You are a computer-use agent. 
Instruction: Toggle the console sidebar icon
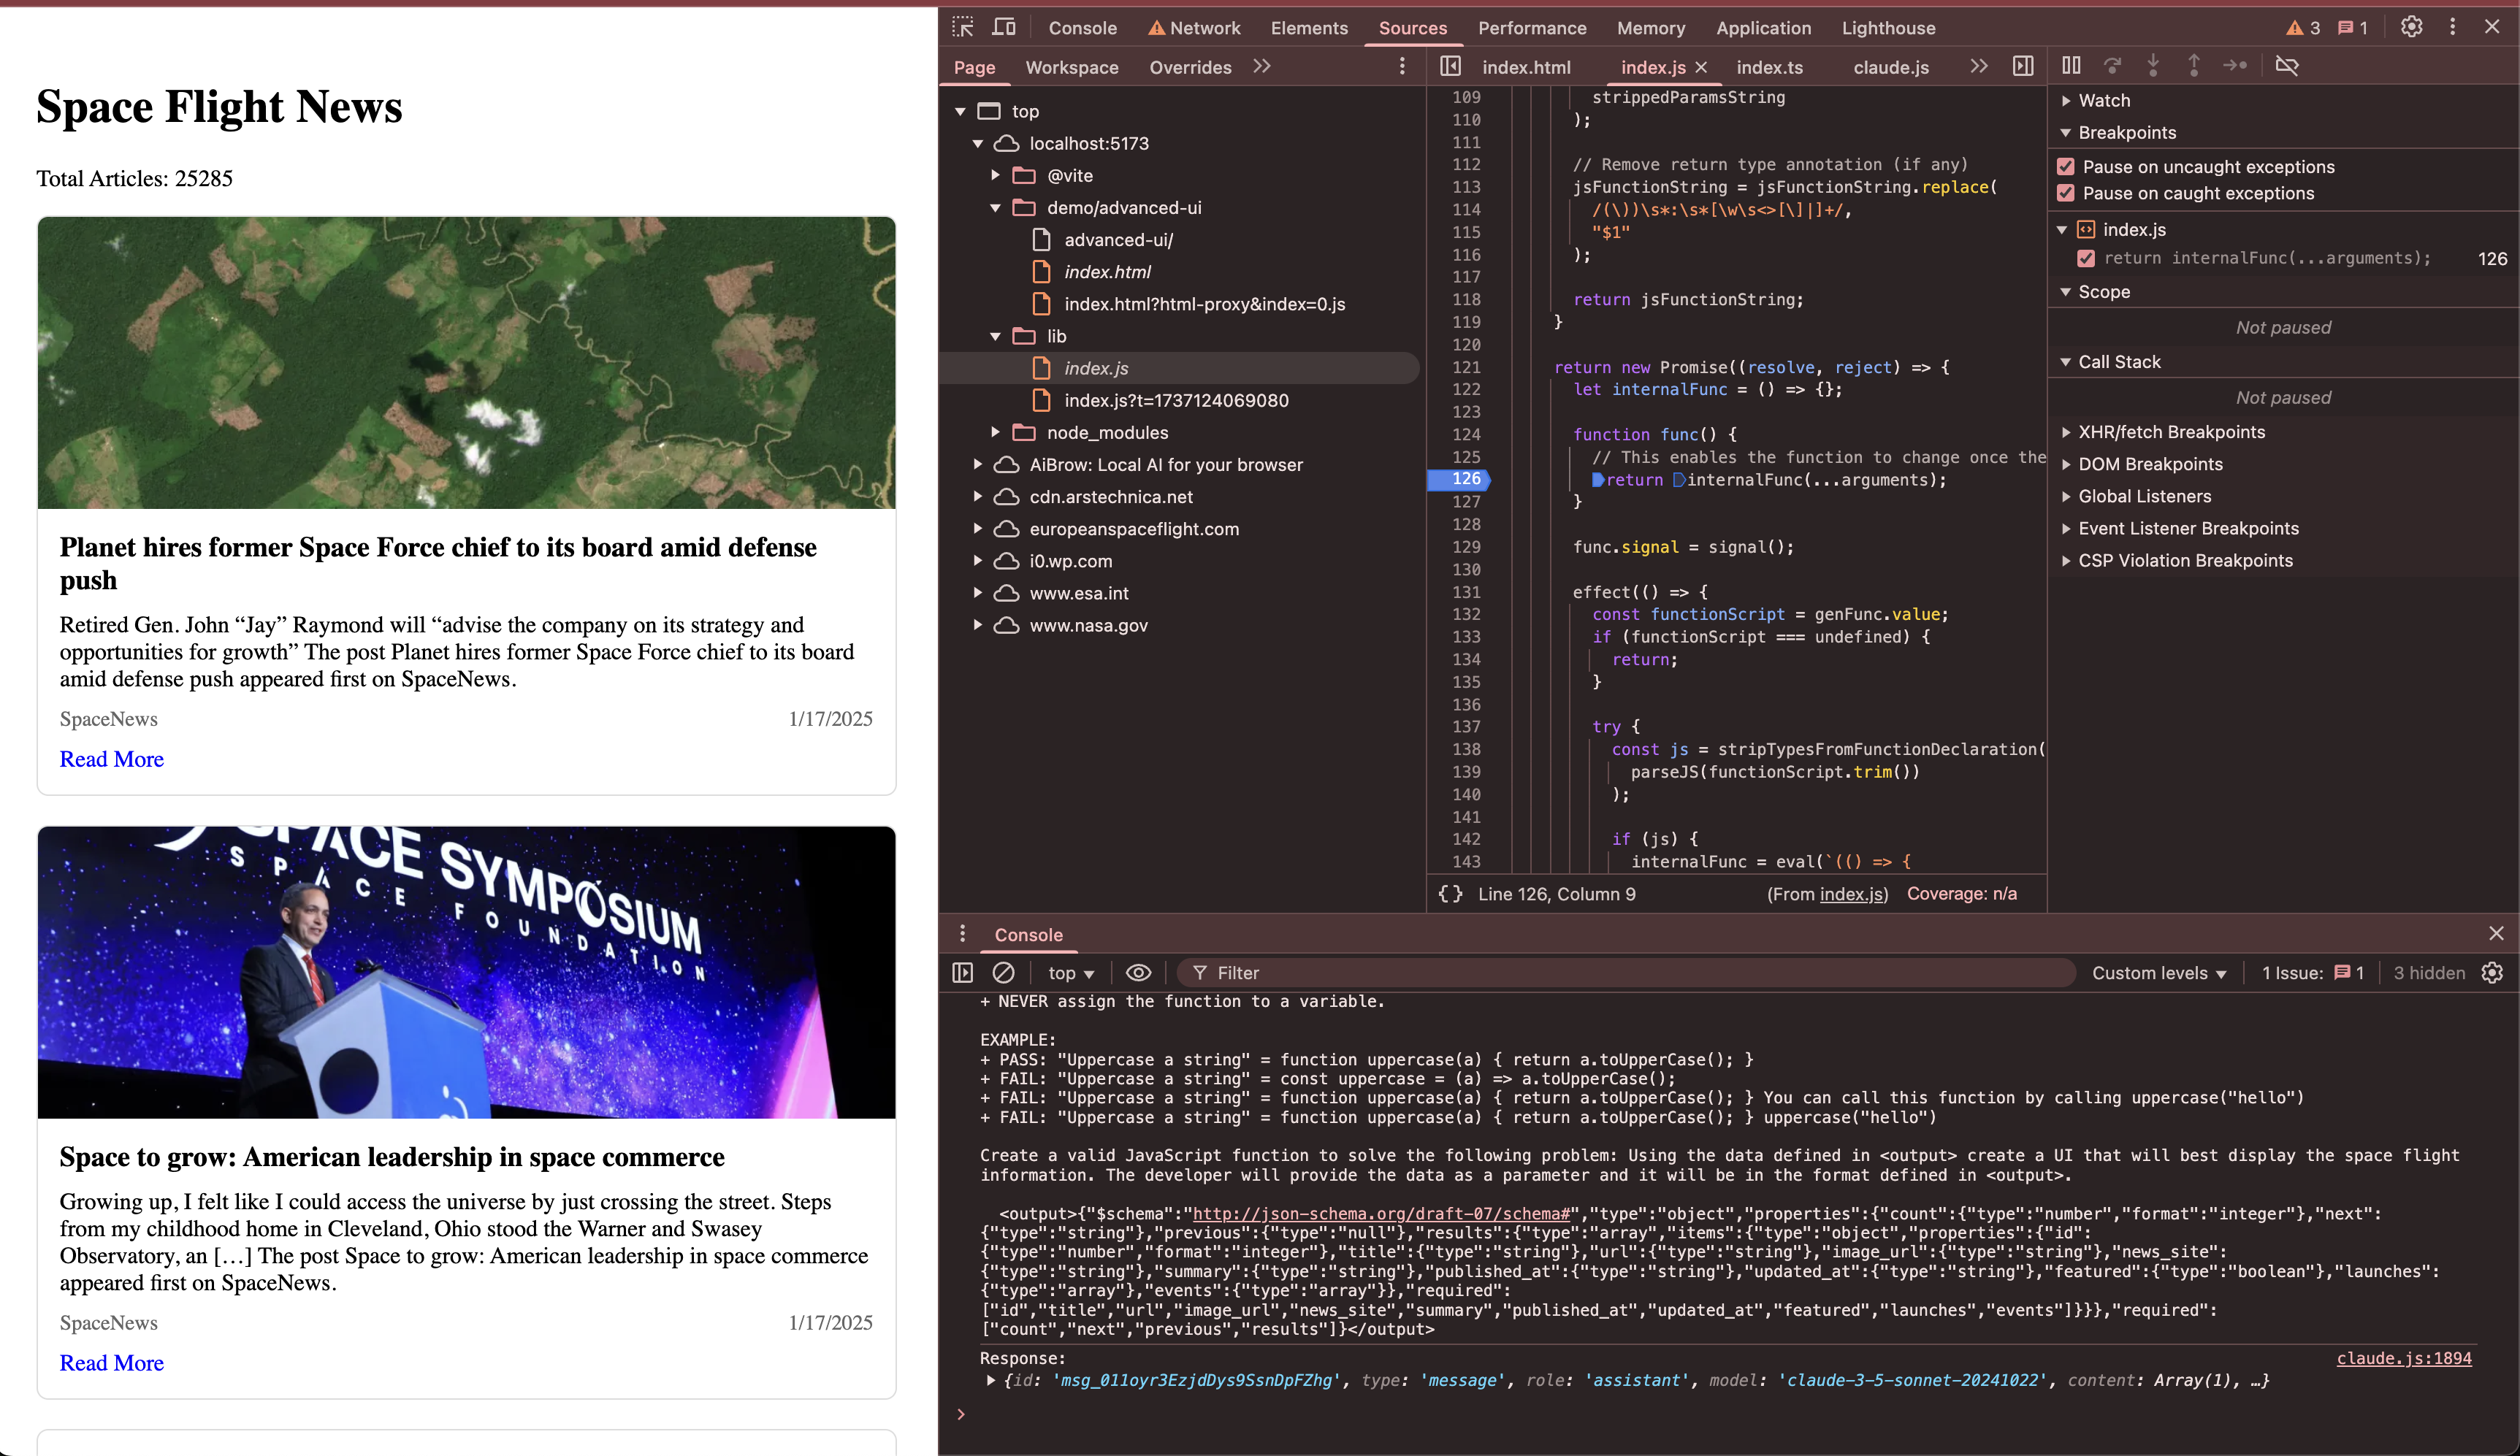click(962, 973)
